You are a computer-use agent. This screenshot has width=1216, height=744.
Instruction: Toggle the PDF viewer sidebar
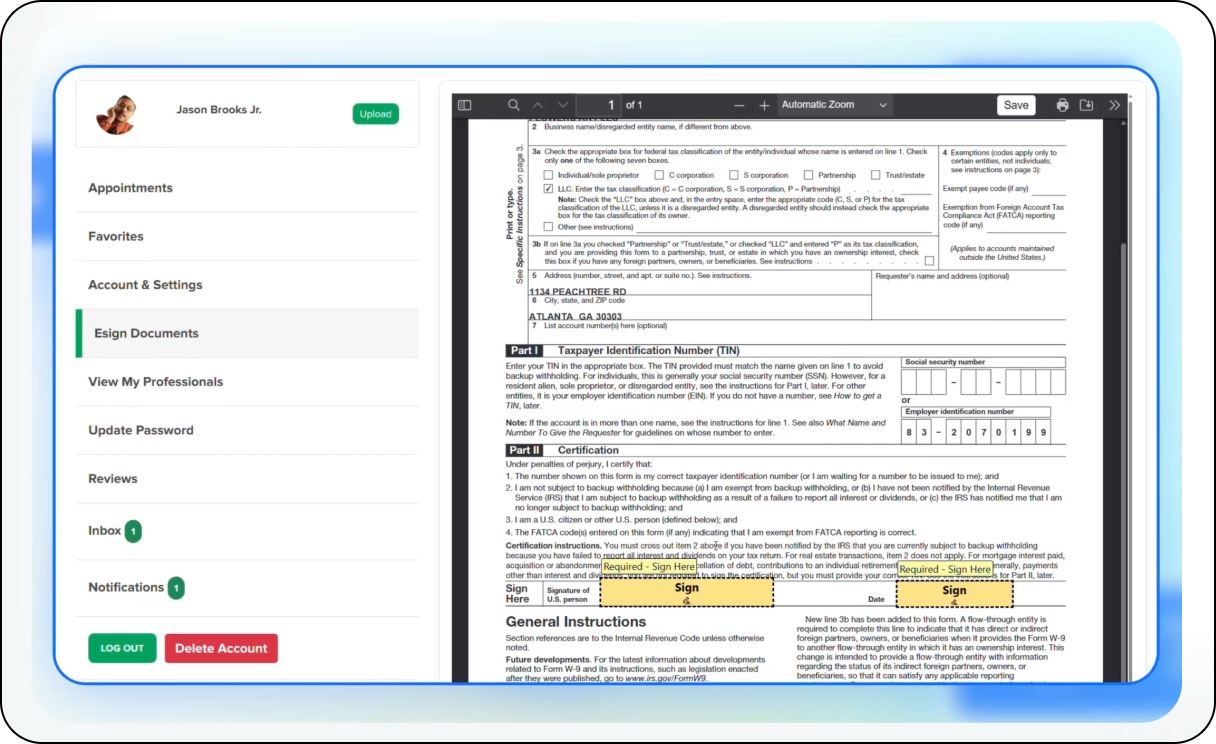464,105
